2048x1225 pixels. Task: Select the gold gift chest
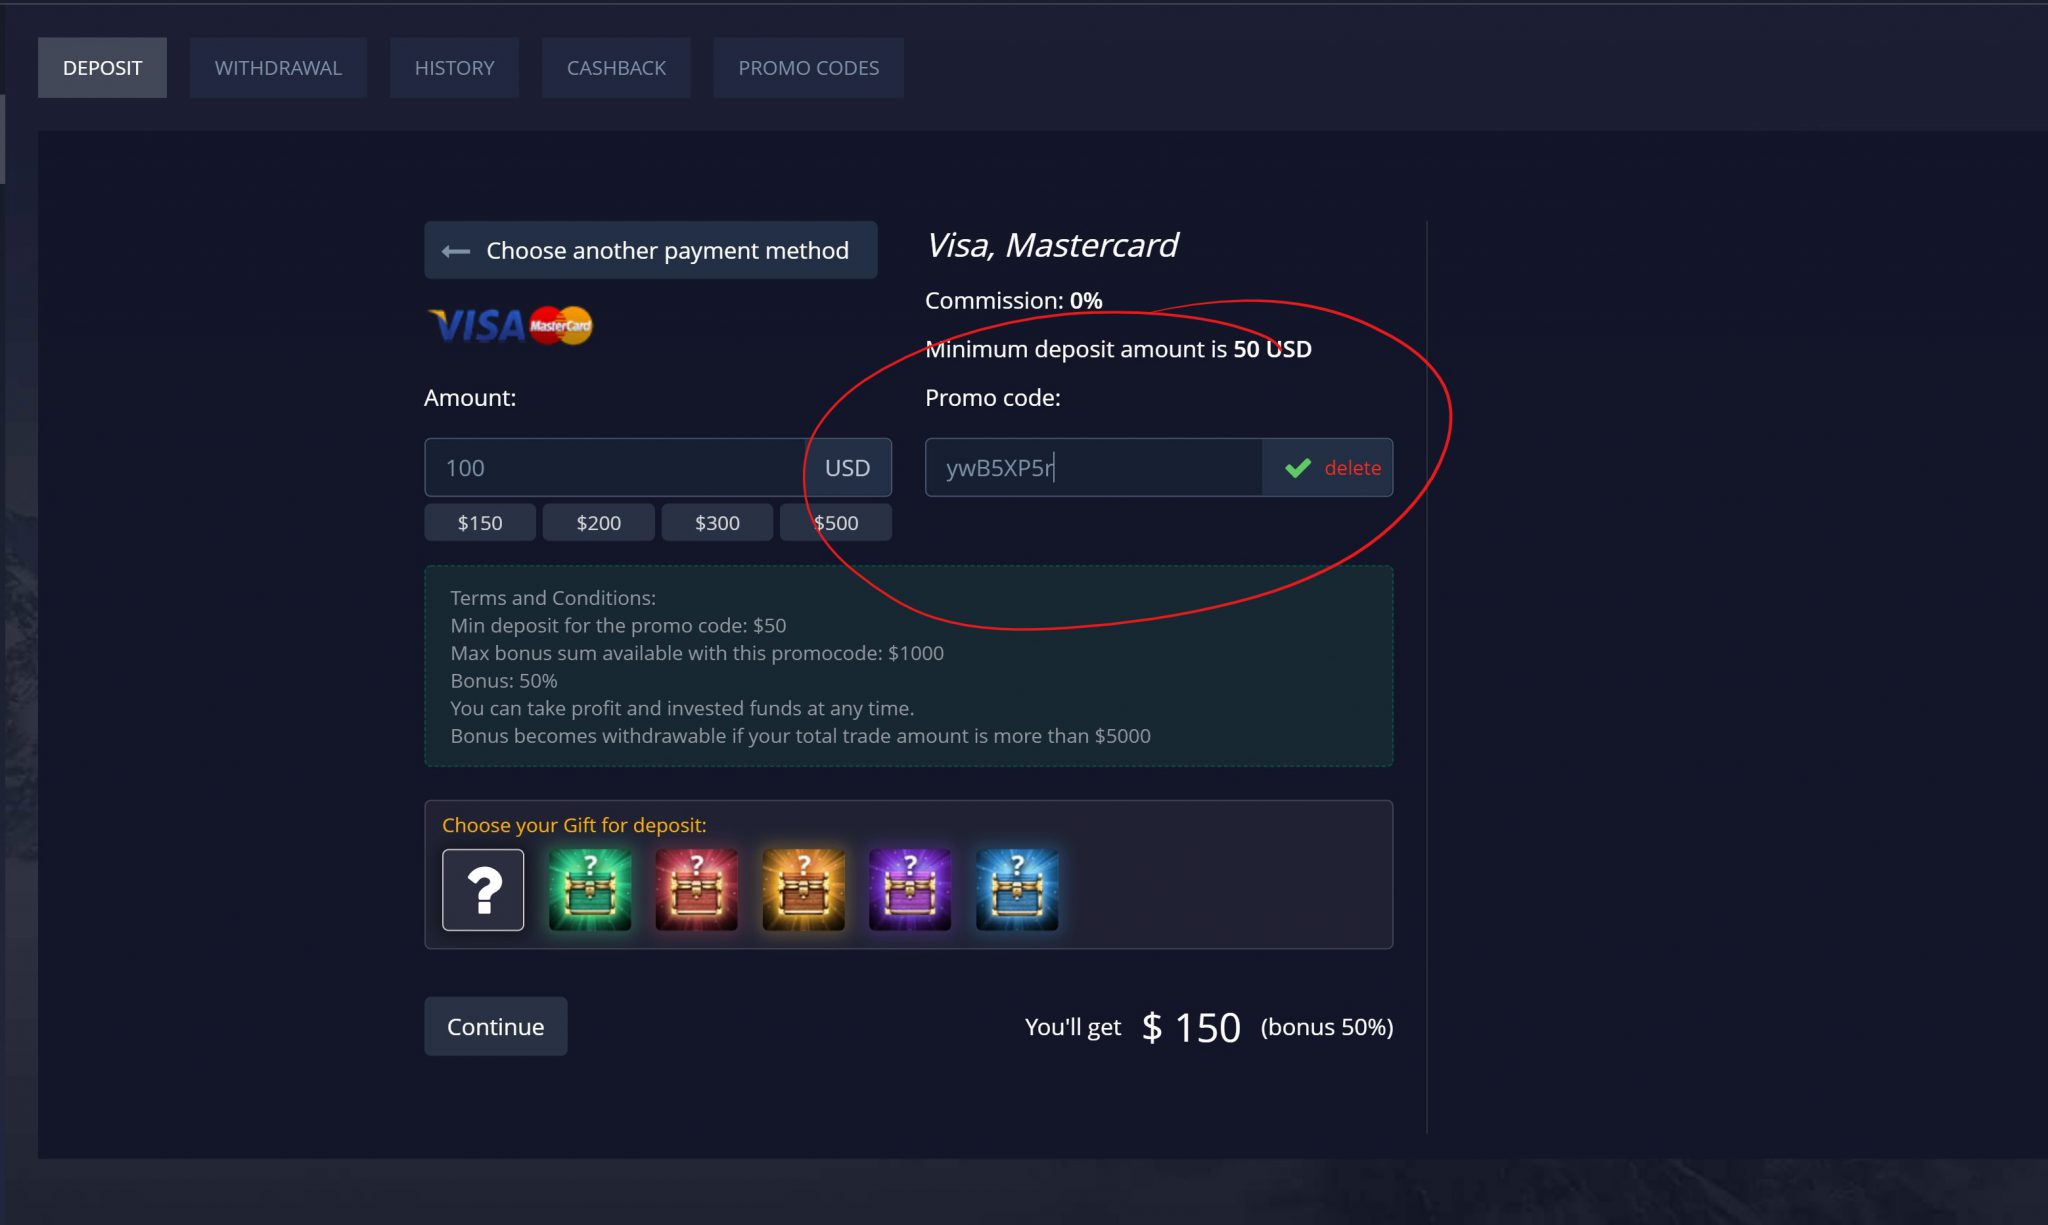pos(803,889)
